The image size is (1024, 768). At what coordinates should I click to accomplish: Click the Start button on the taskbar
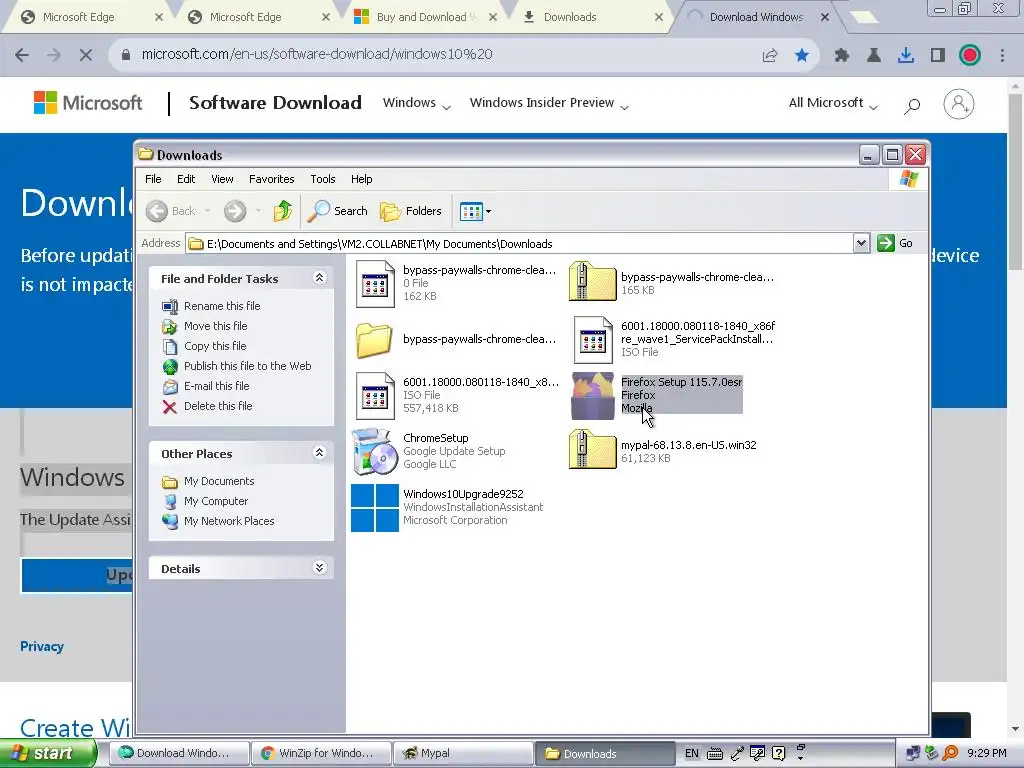[48, 753]
